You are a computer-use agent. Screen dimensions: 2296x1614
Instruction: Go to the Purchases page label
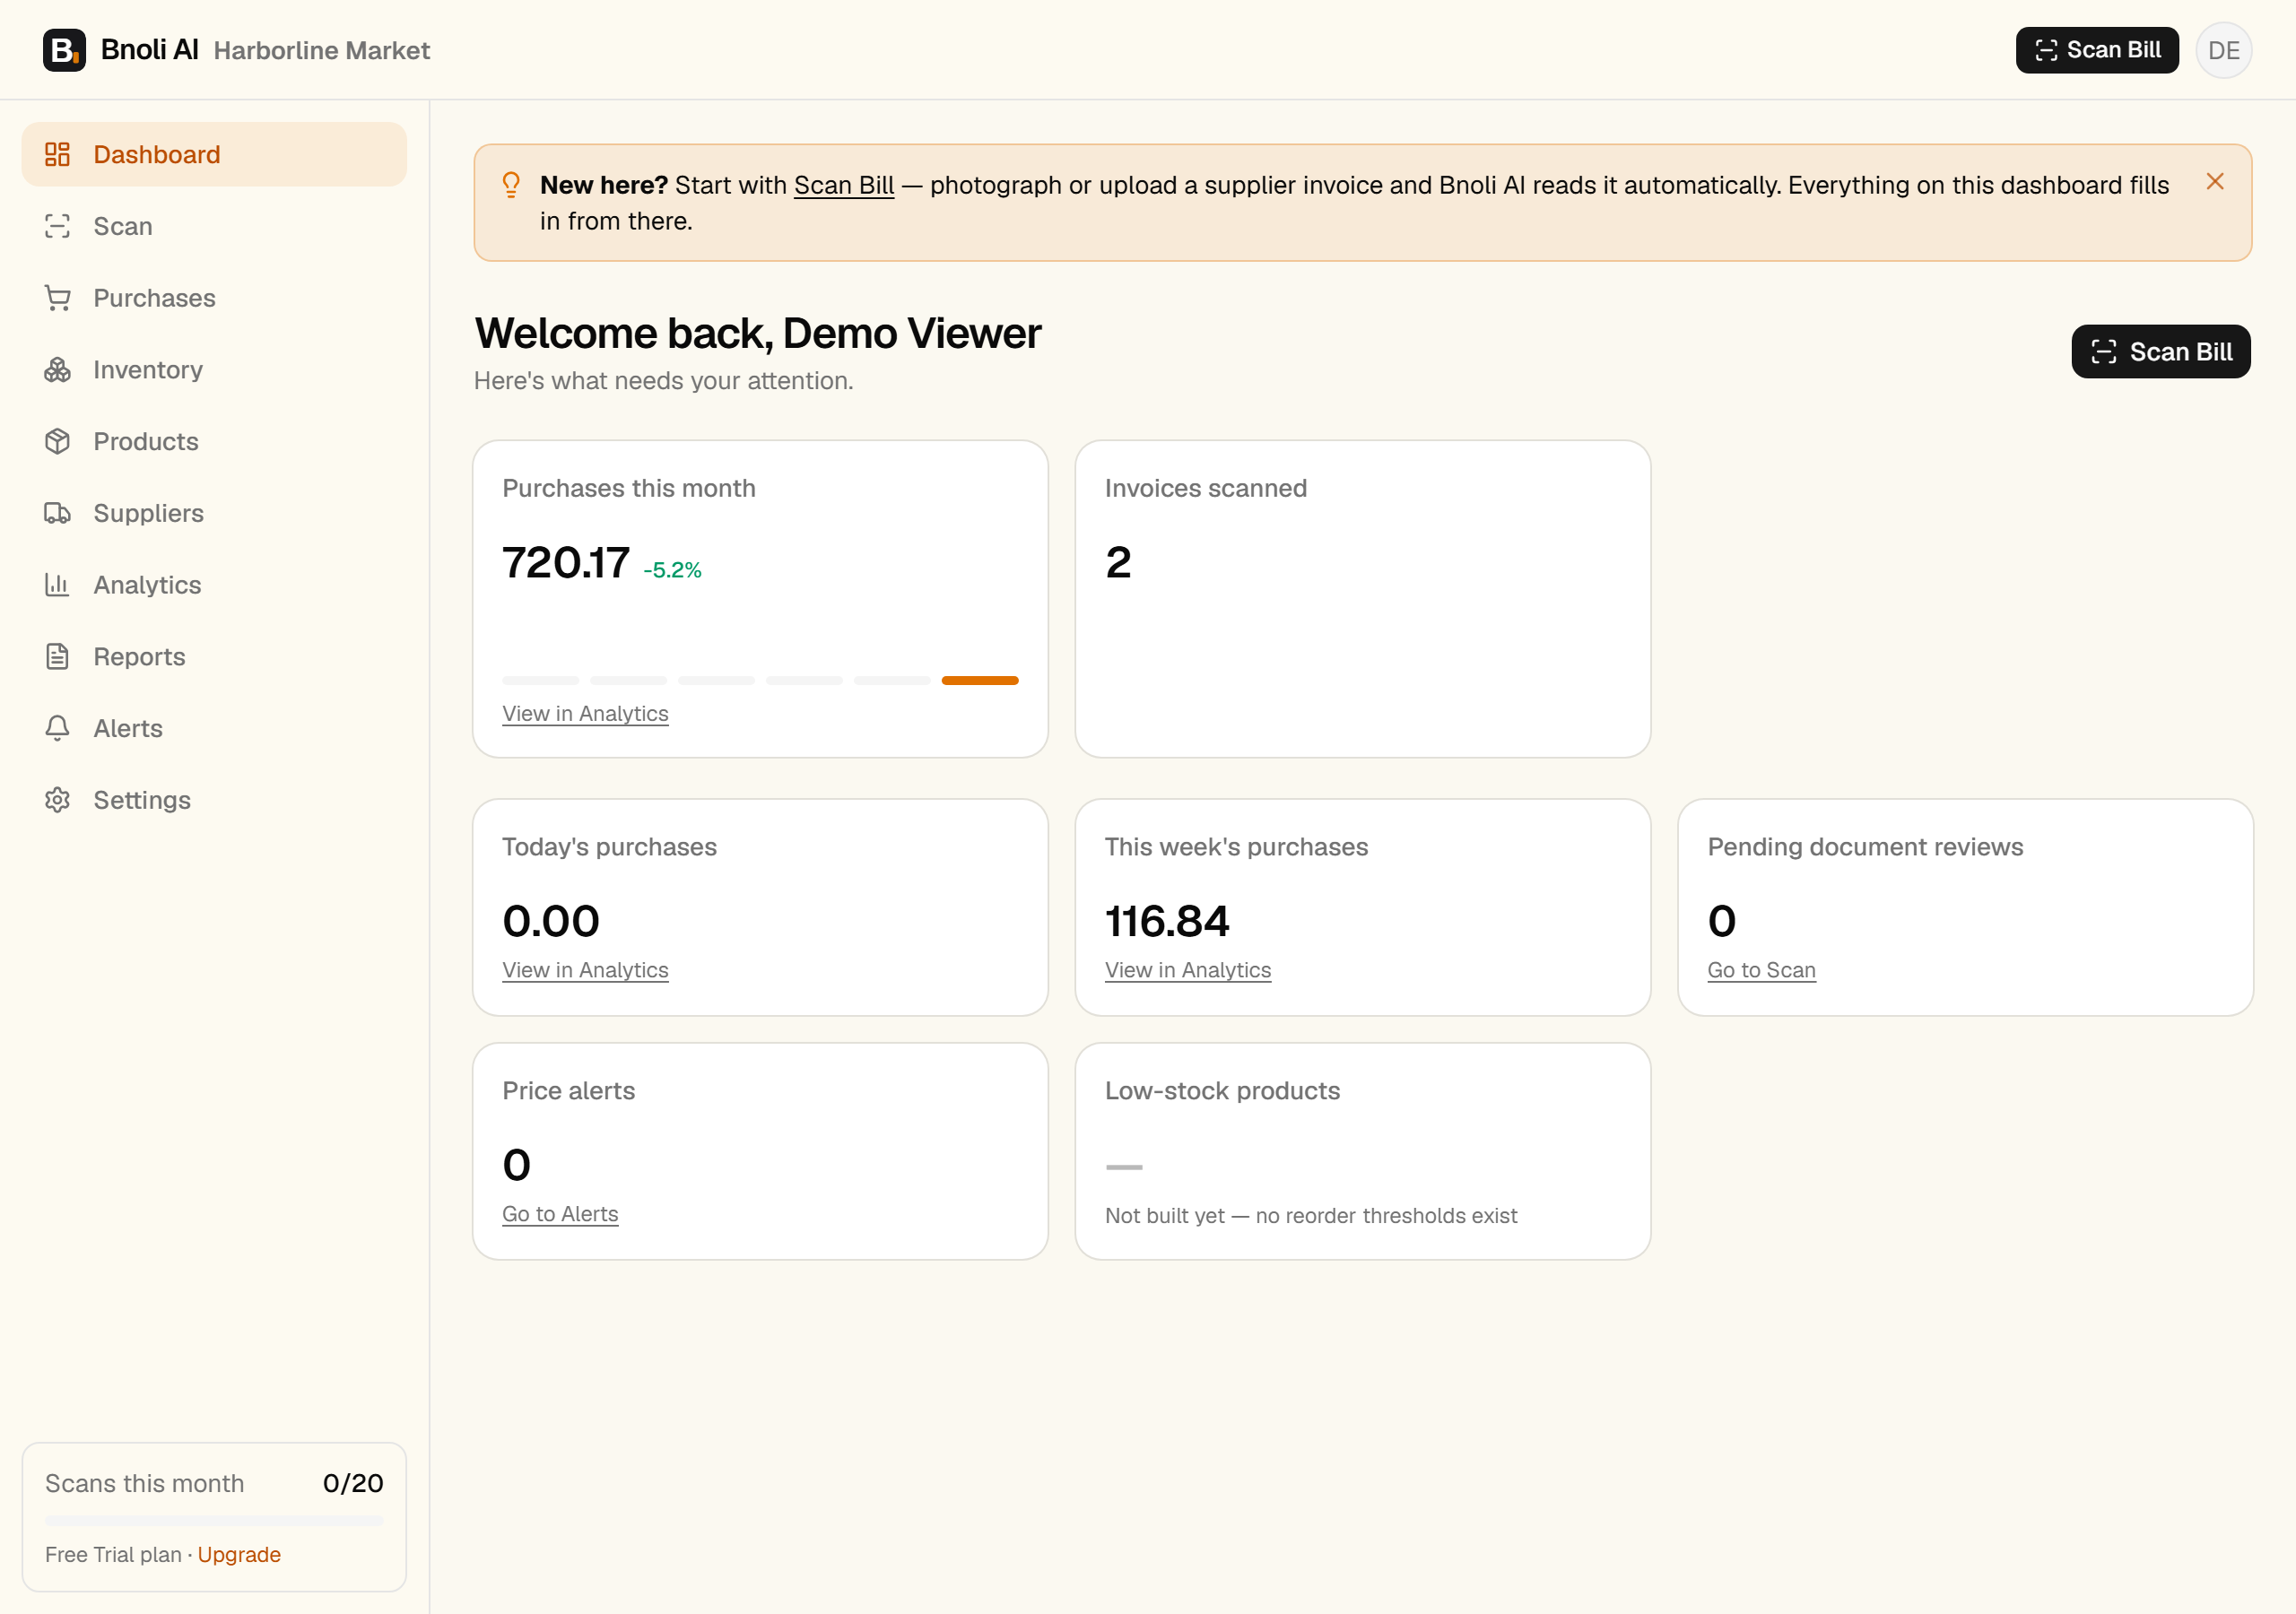tap(155, 298)
